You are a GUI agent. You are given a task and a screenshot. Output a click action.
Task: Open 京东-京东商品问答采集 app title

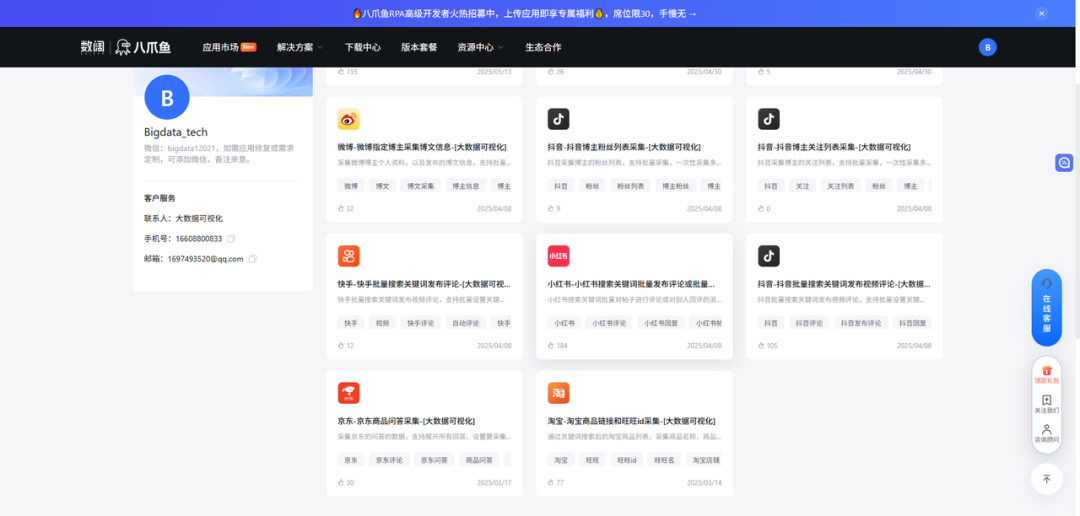tap(406, 421)
